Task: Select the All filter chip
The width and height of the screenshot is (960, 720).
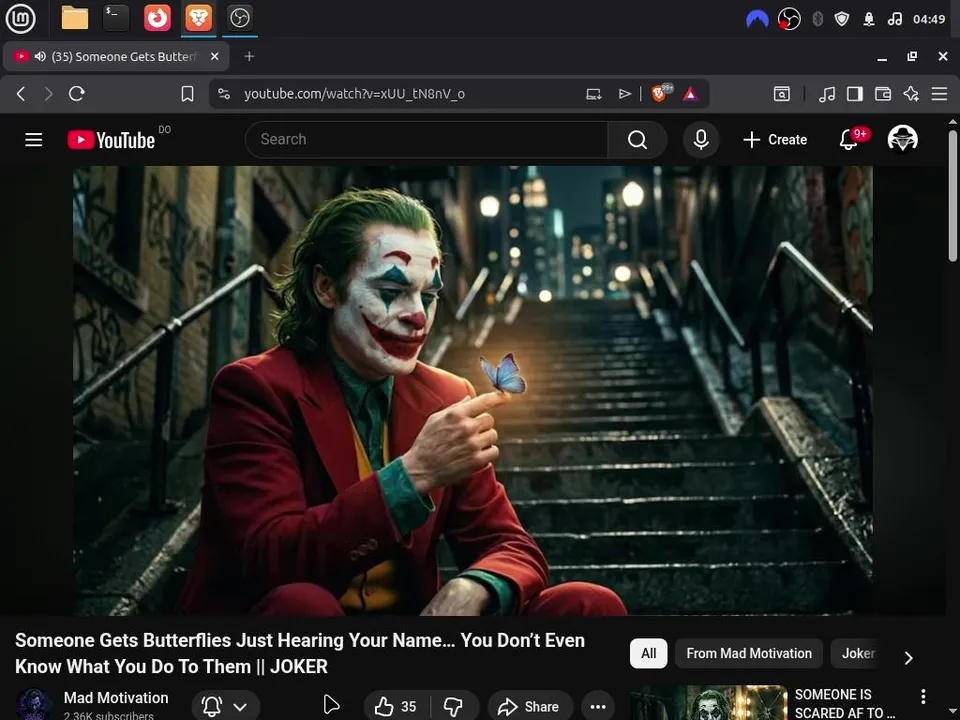Action: pos(648,653)
